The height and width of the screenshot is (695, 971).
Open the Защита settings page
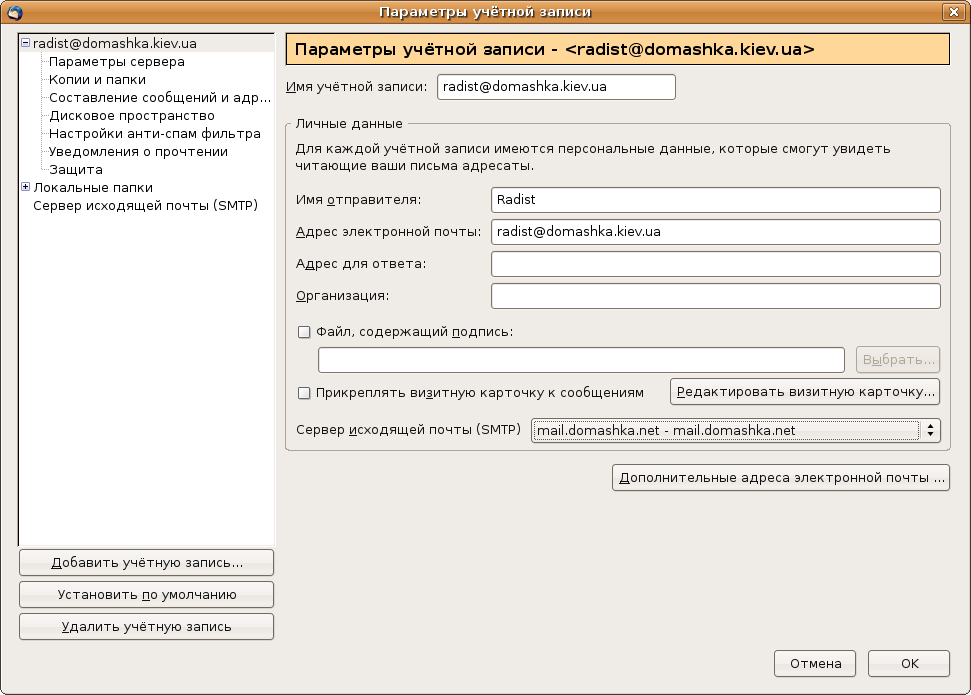tap(76, 170)
